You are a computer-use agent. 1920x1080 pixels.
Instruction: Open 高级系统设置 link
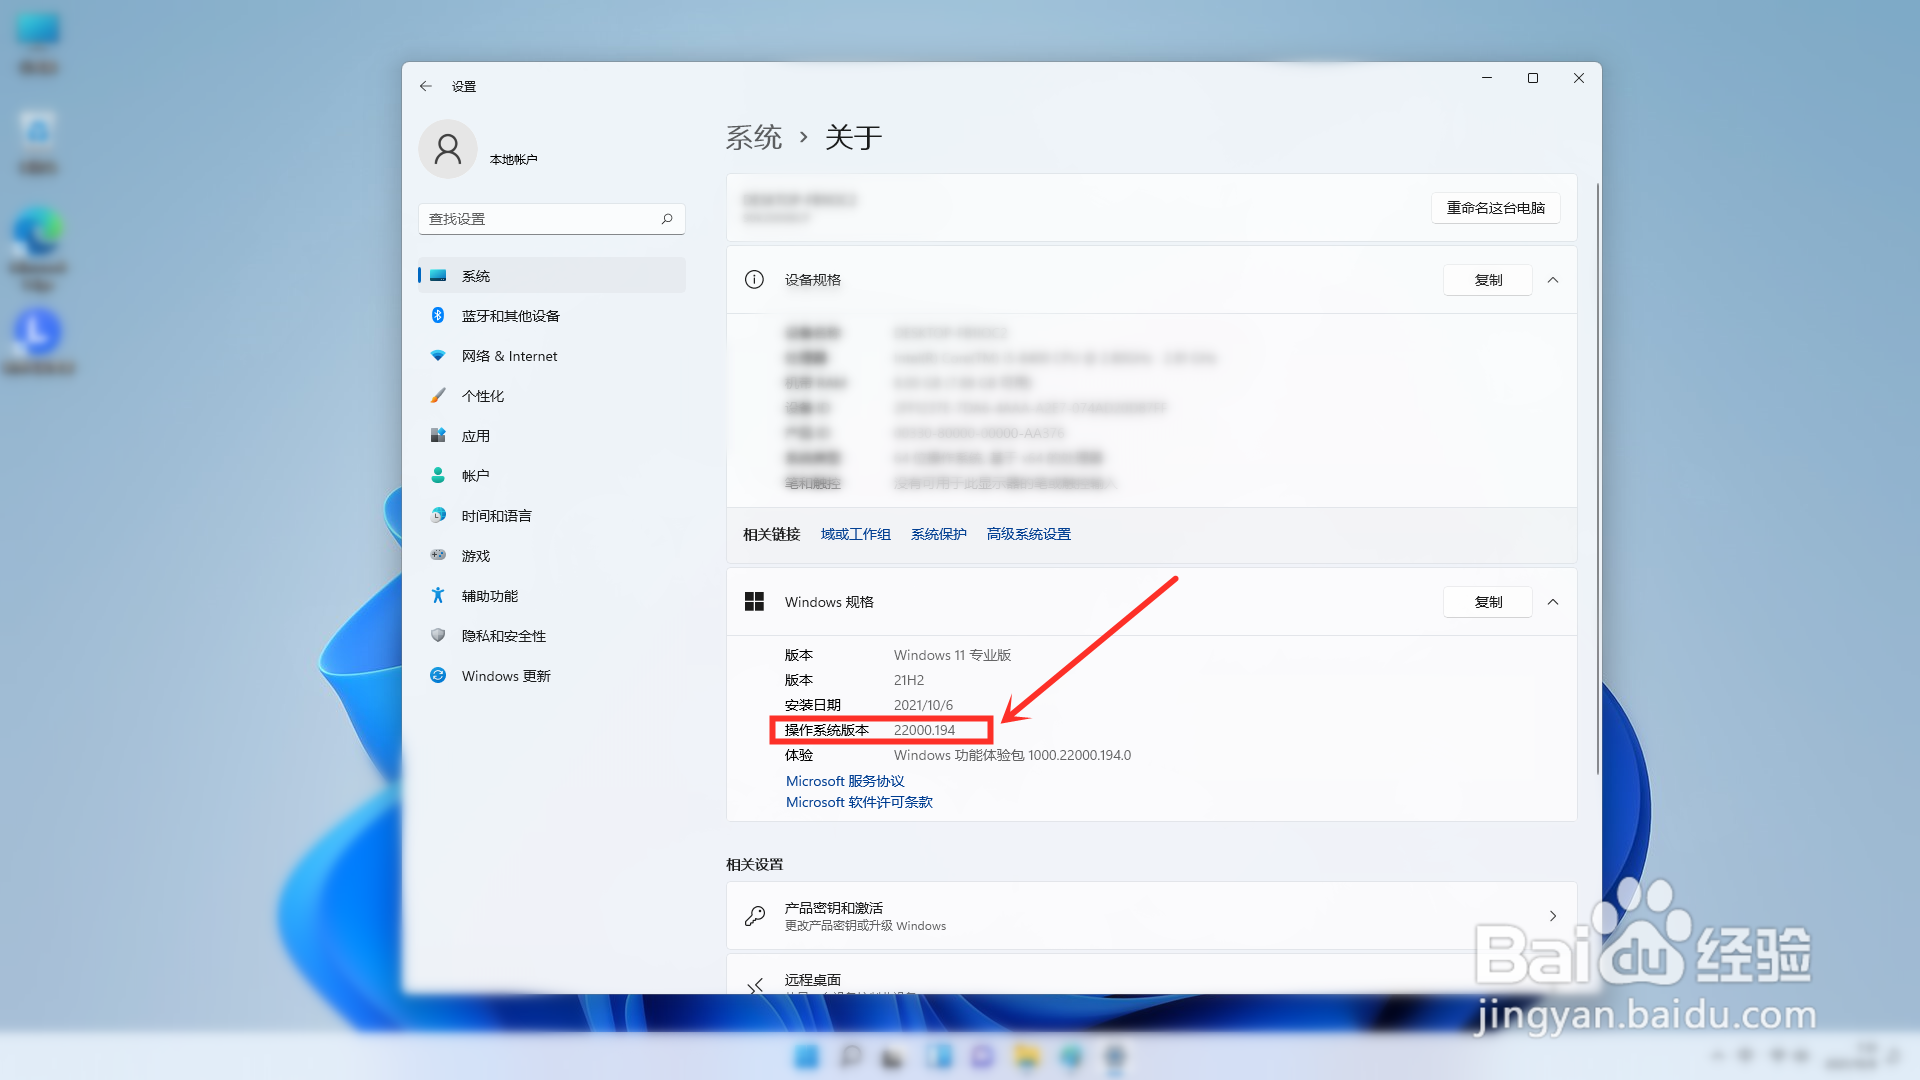[x=1029, y=534]
